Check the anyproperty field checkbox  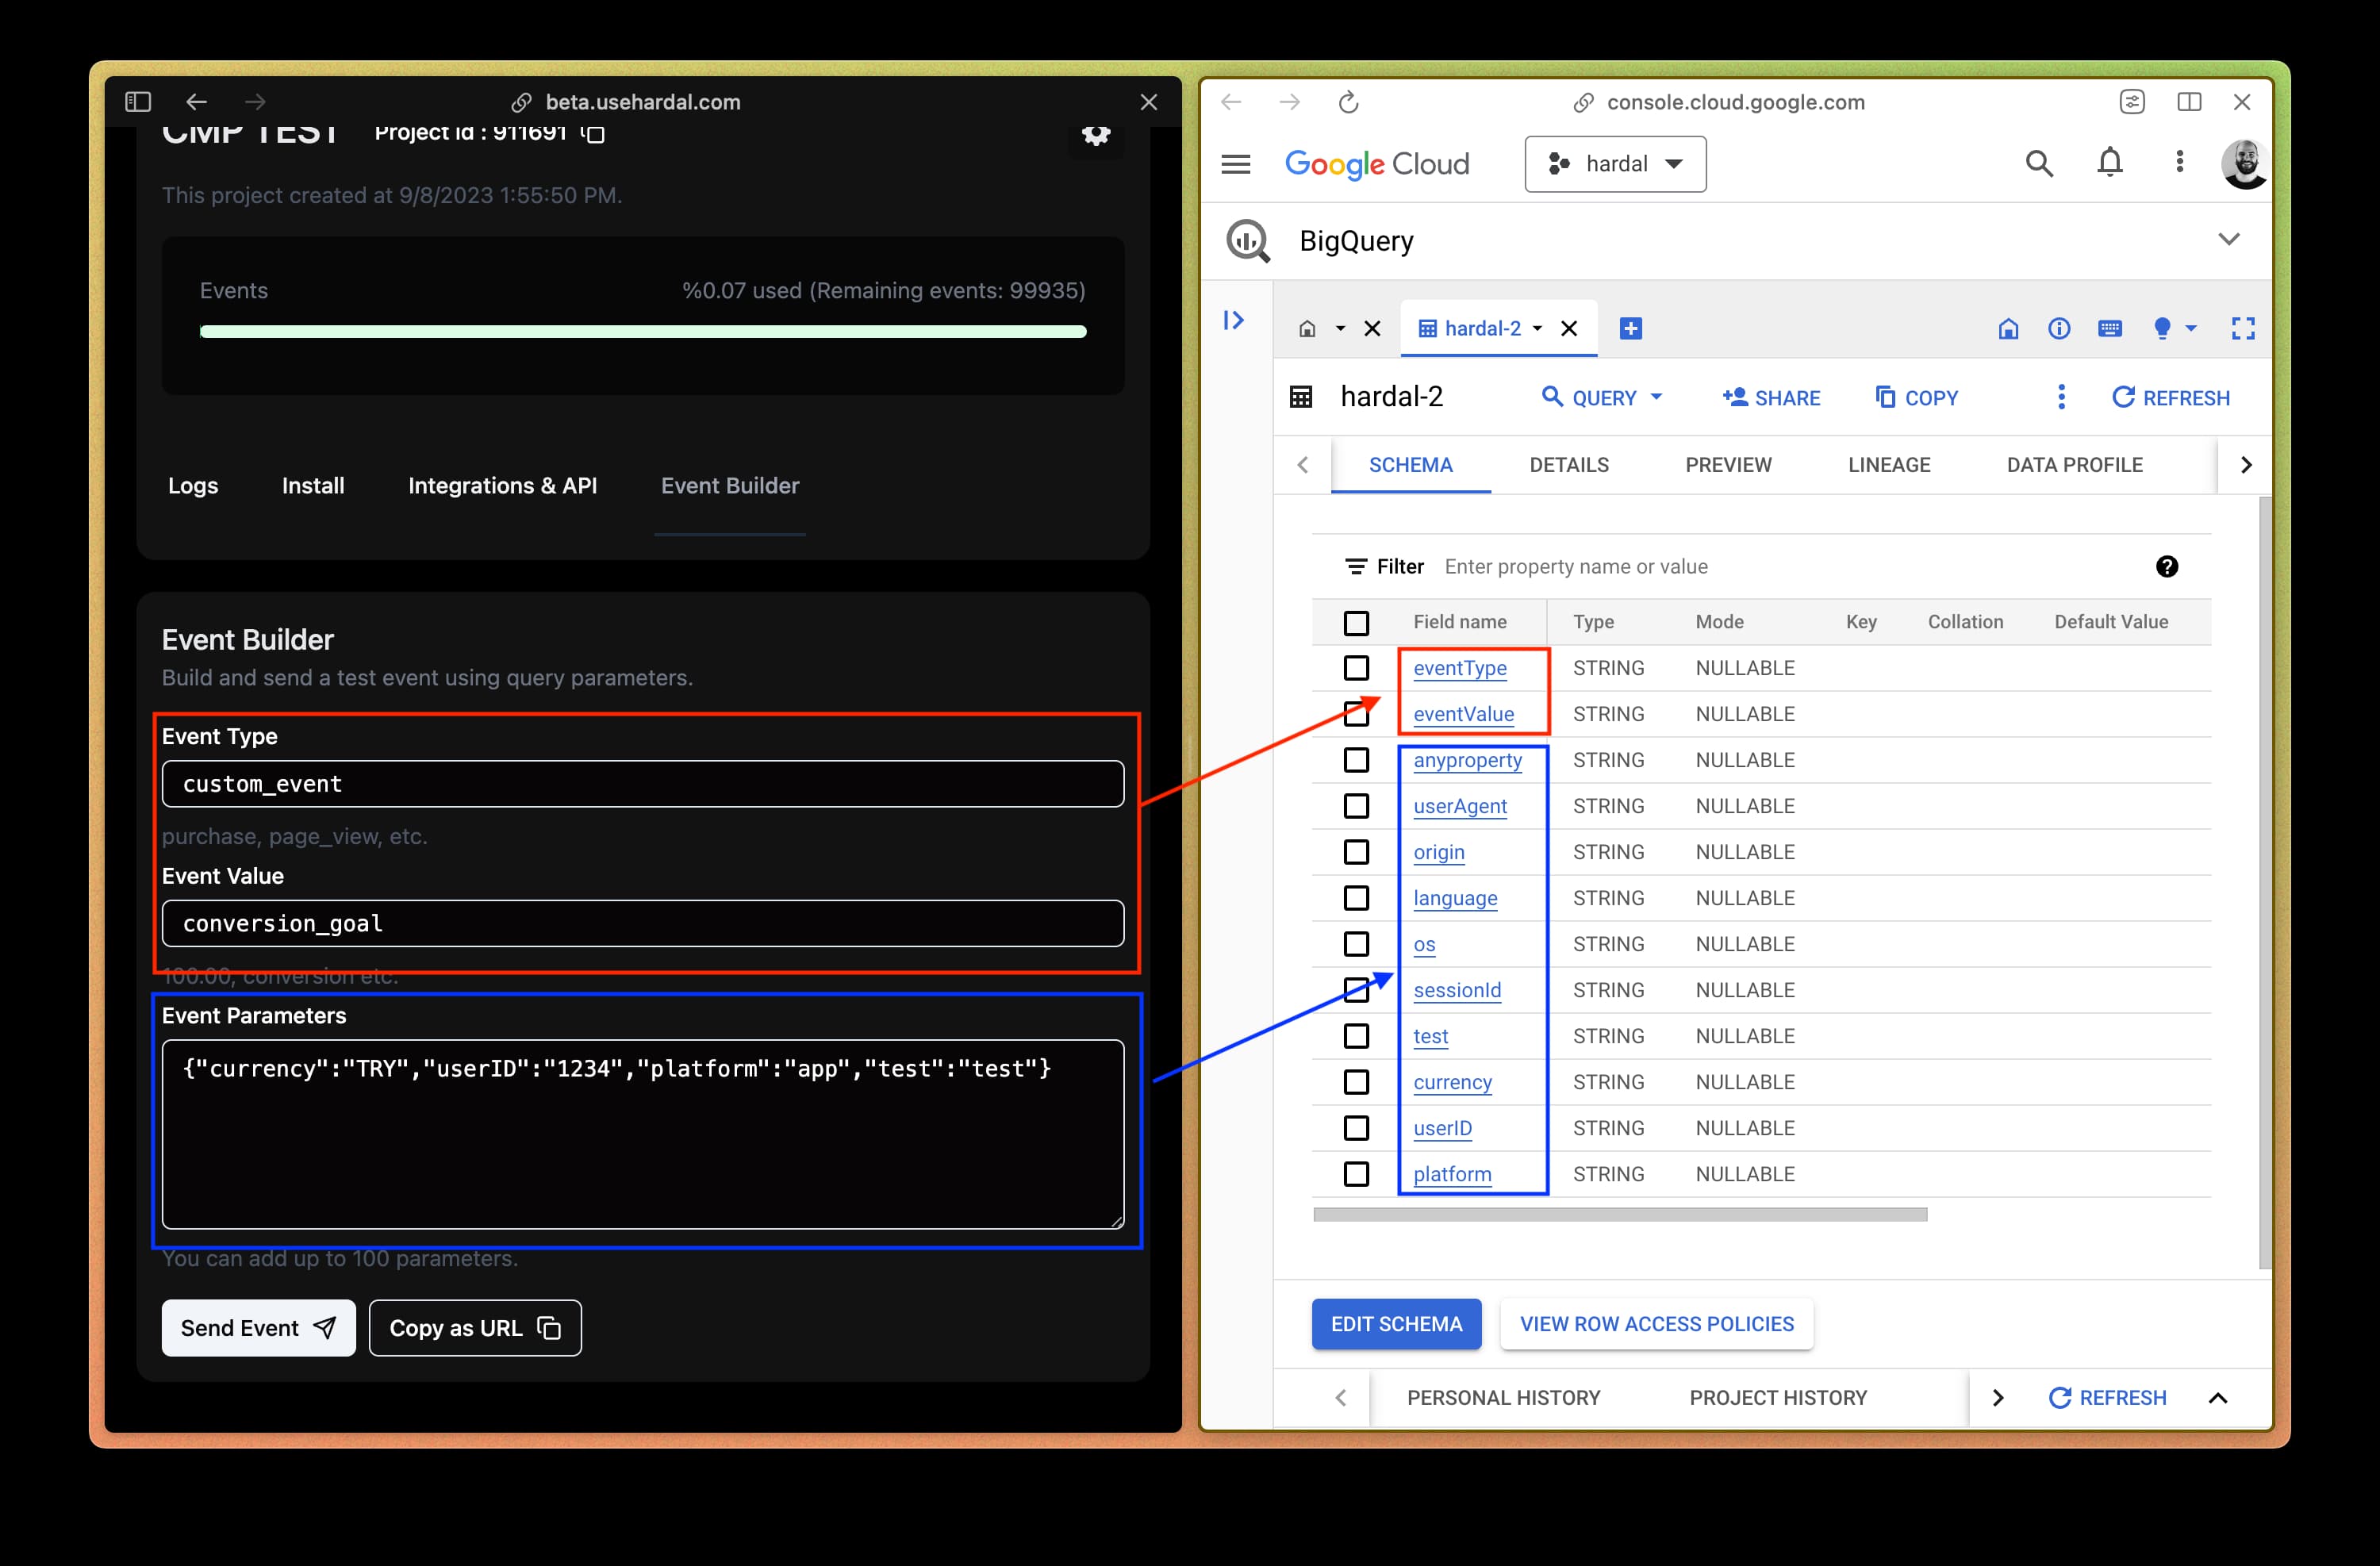click(1356, 760)
